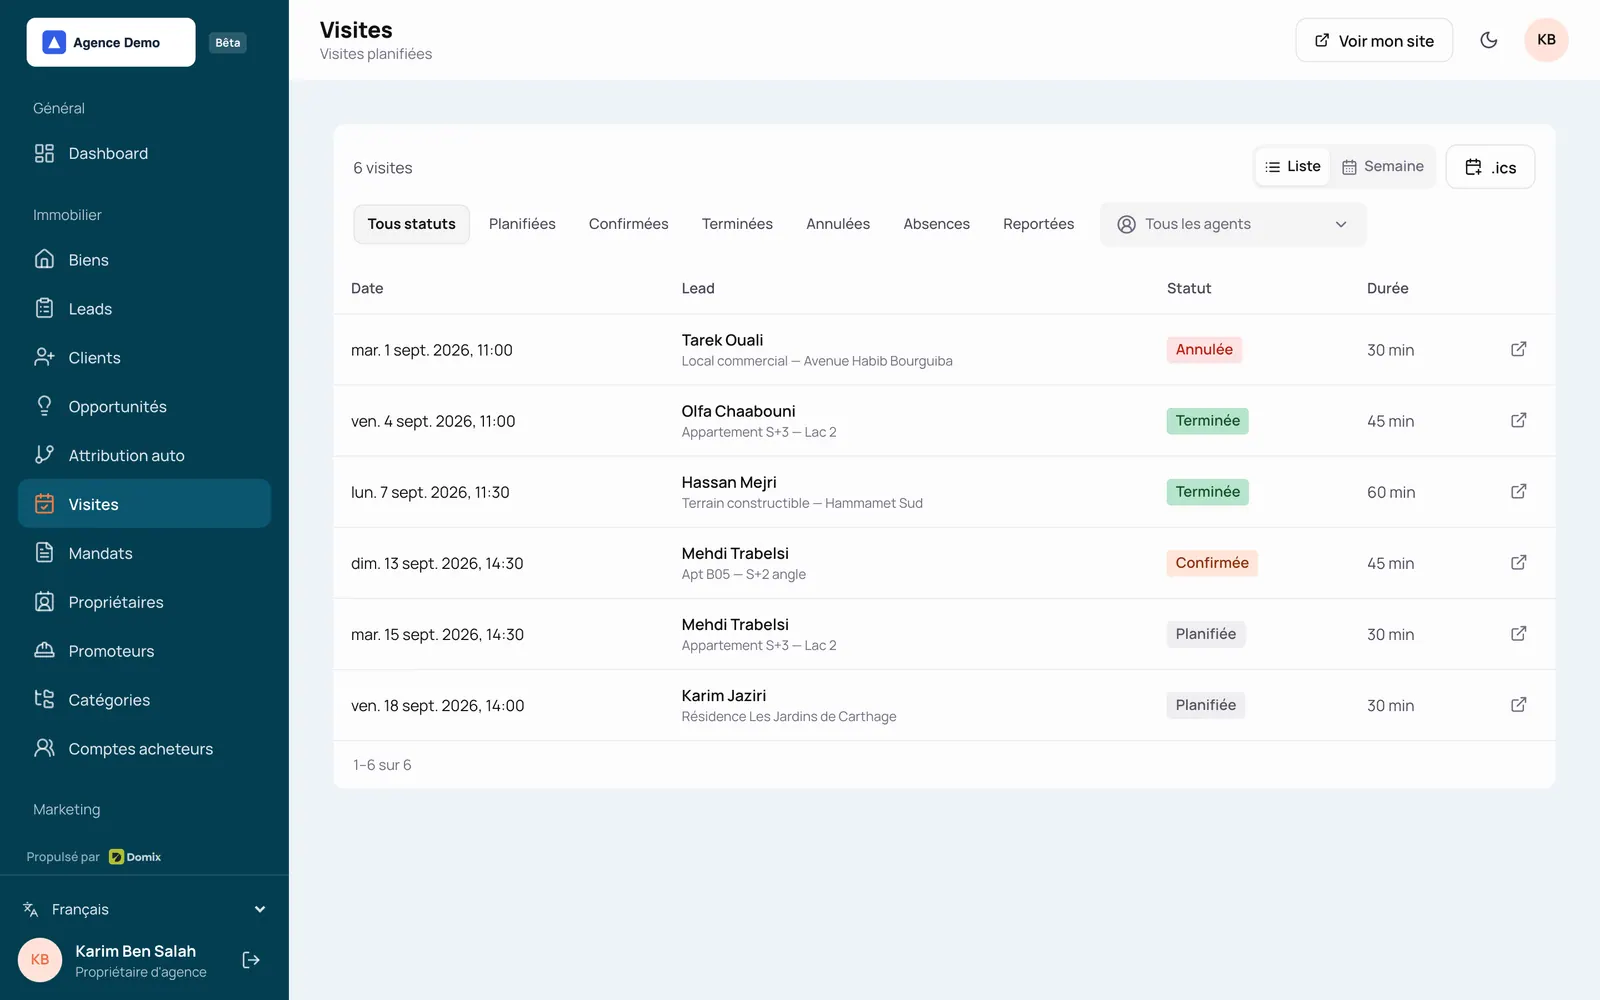Open external link for Olfa Chaabouni visit
Viewport: 1600px width, 1000px height.
[1518, 420]
